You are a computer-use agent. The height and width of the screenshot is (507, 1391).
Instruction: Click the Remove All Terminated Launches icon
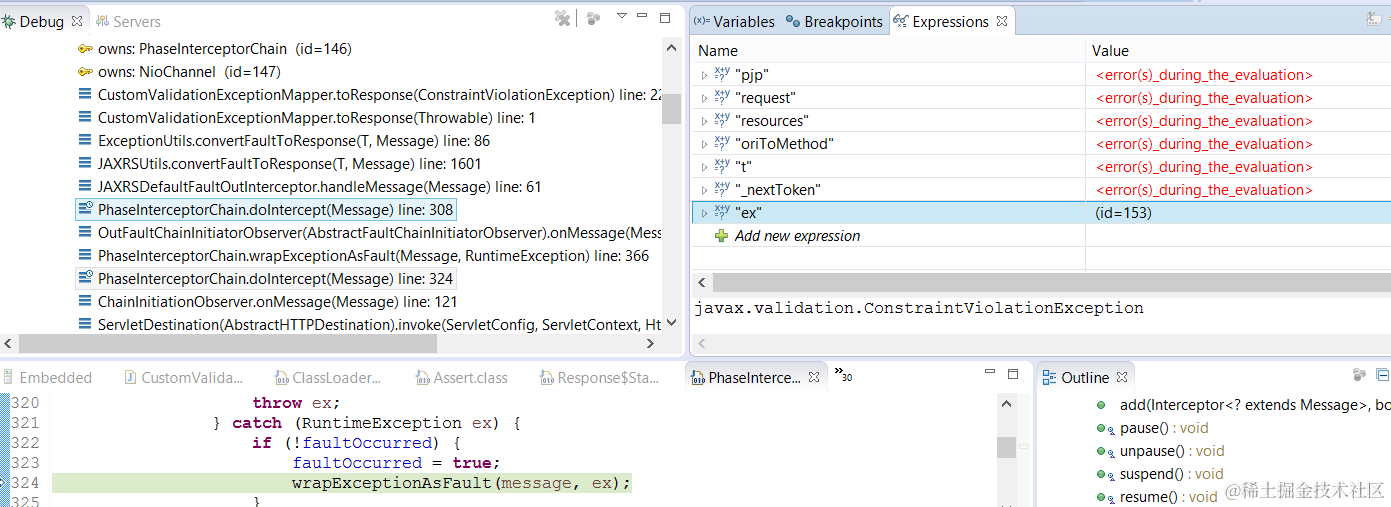pos(563,18)
